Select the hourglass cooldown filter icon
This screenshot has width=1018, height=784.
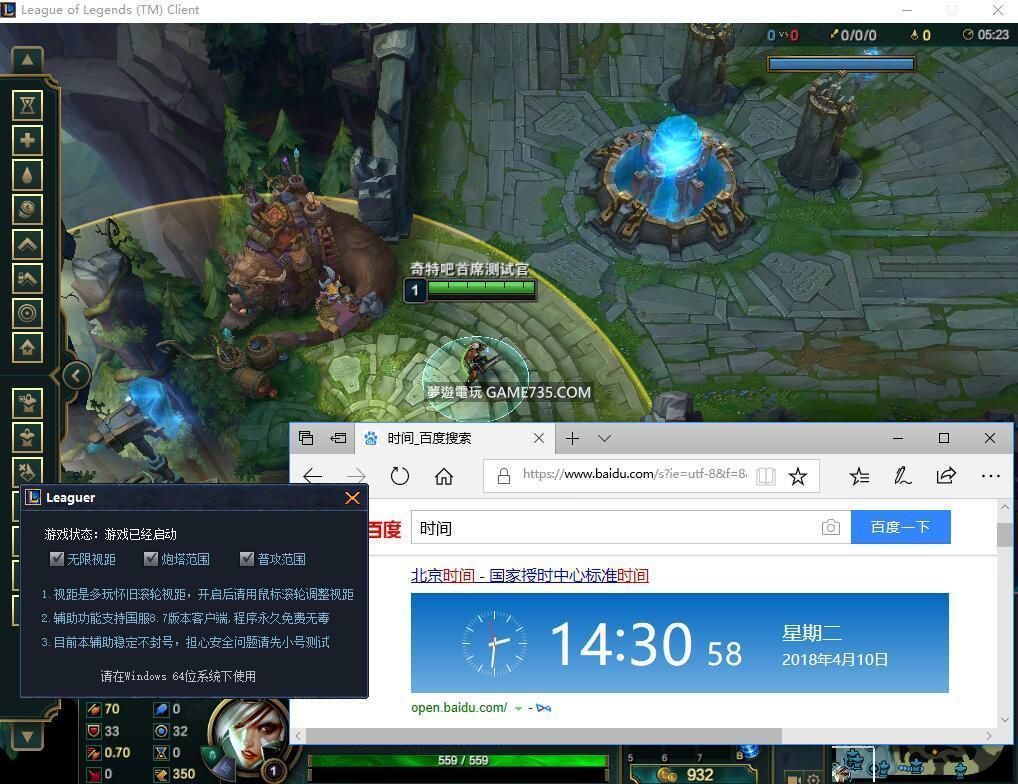pos(27,105)
